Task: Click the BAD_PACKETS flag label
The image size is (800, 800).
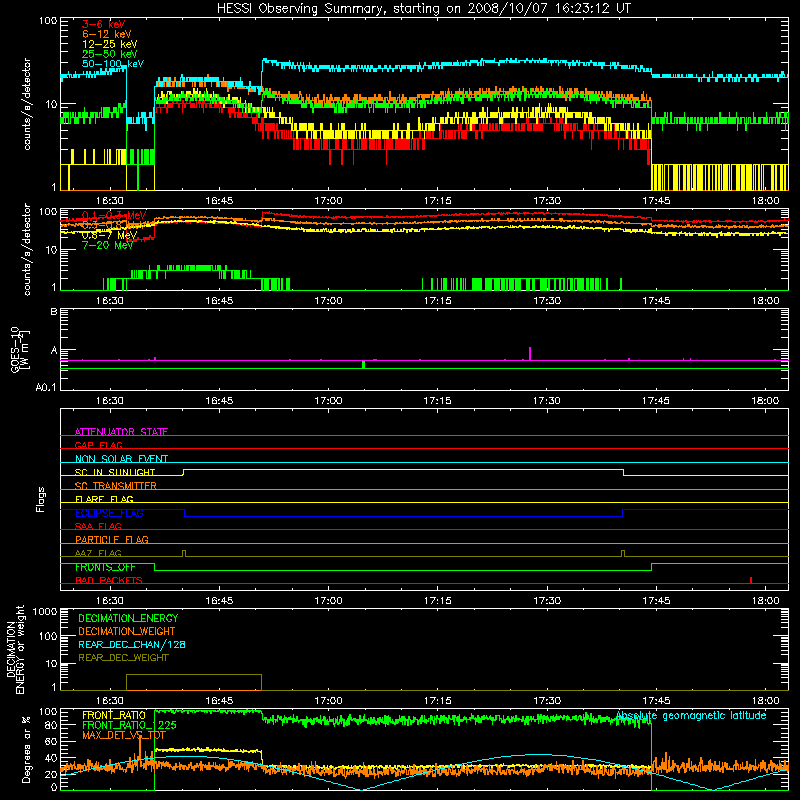Action: coord(109,580)
